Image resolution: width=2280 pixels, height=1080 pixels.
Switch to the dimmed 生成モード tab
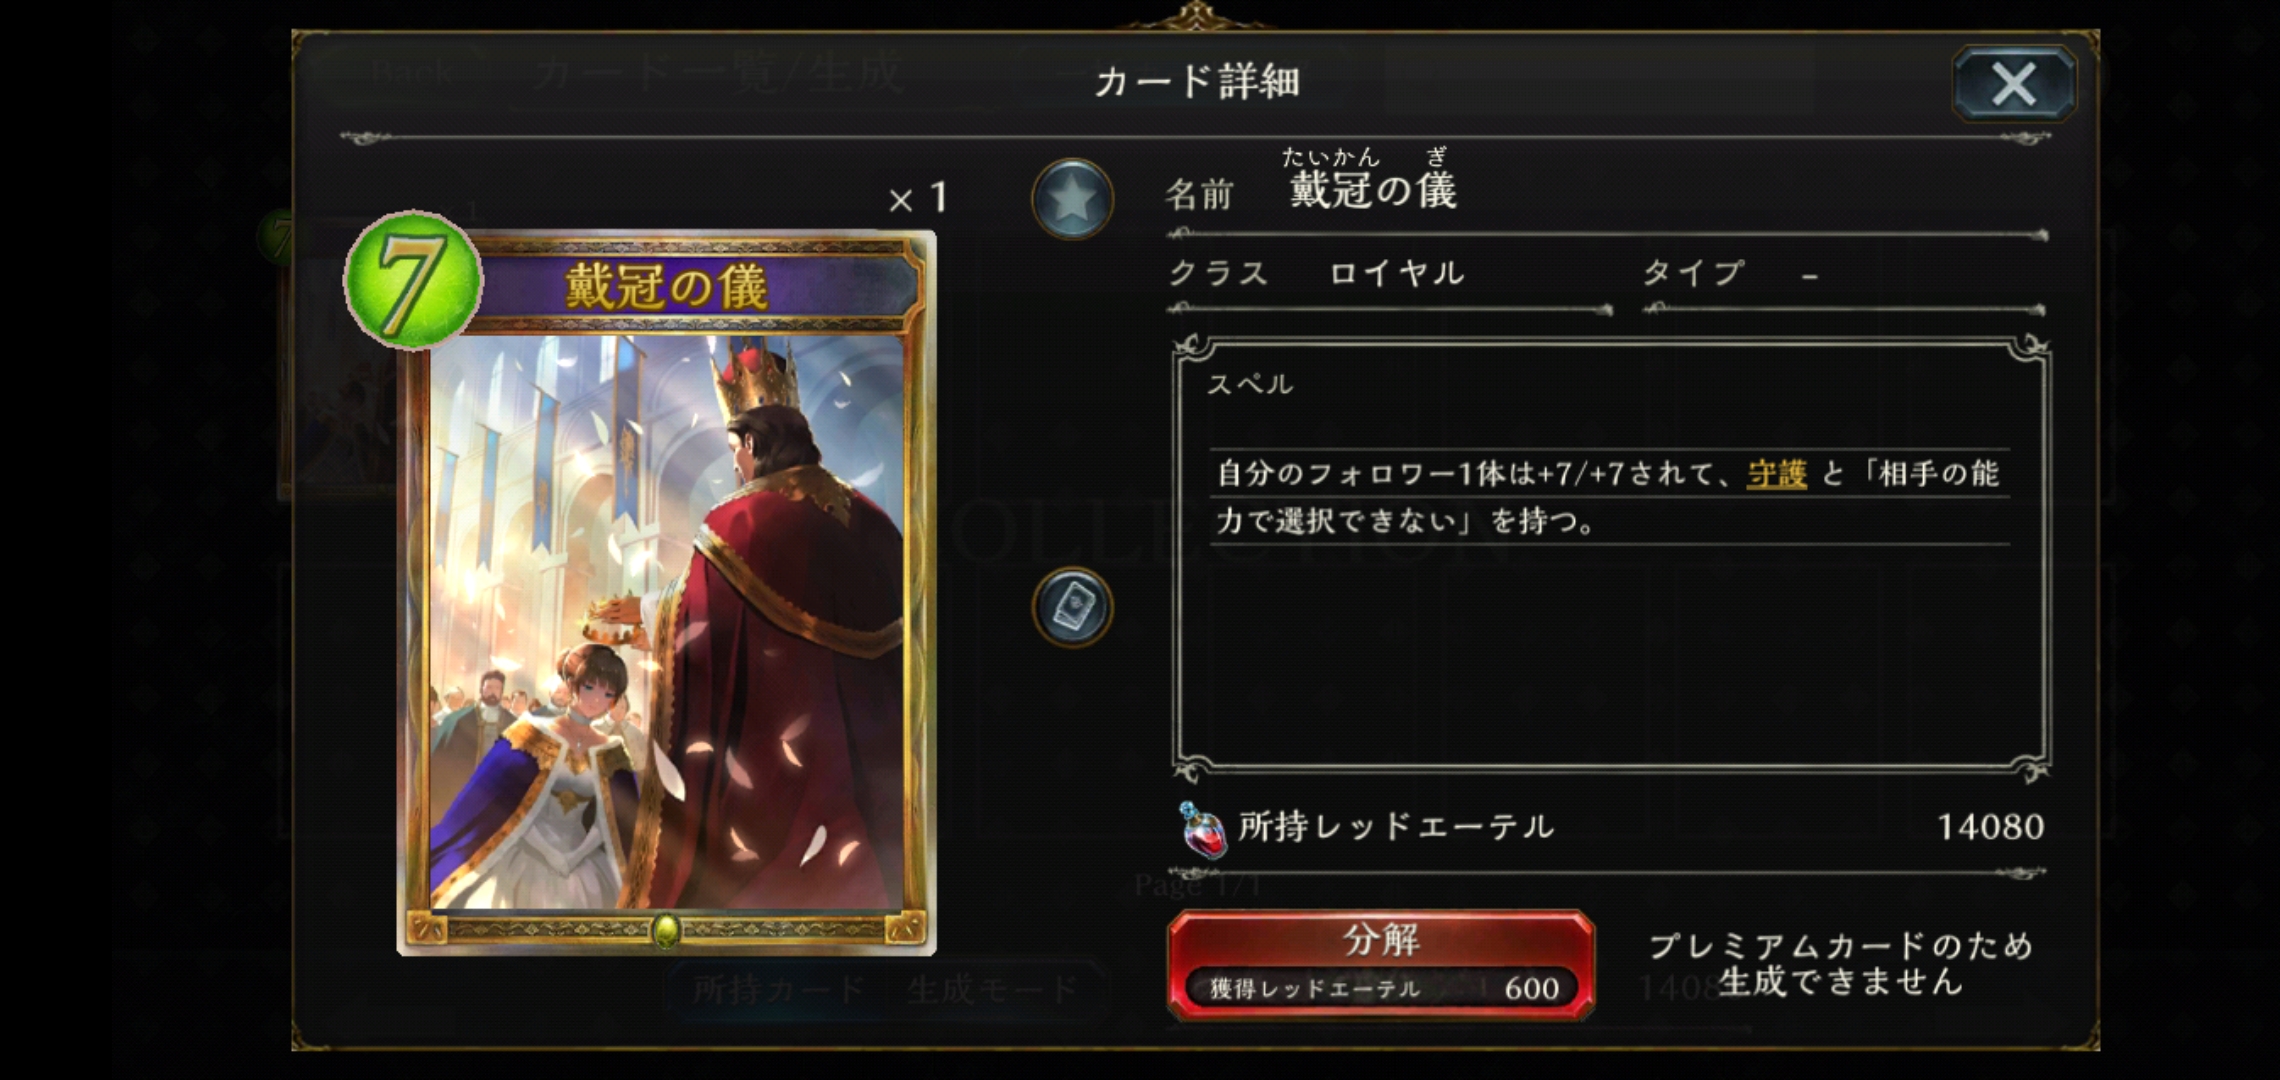click(992, 989)
